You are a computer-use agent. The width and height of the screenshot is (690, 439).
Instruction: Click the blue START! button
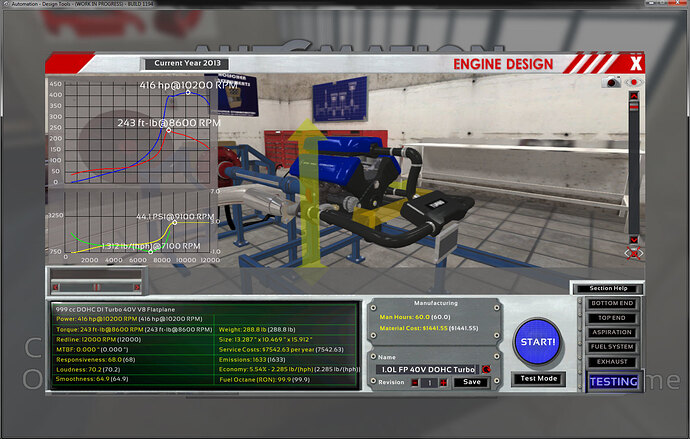(x=538, y=342)
